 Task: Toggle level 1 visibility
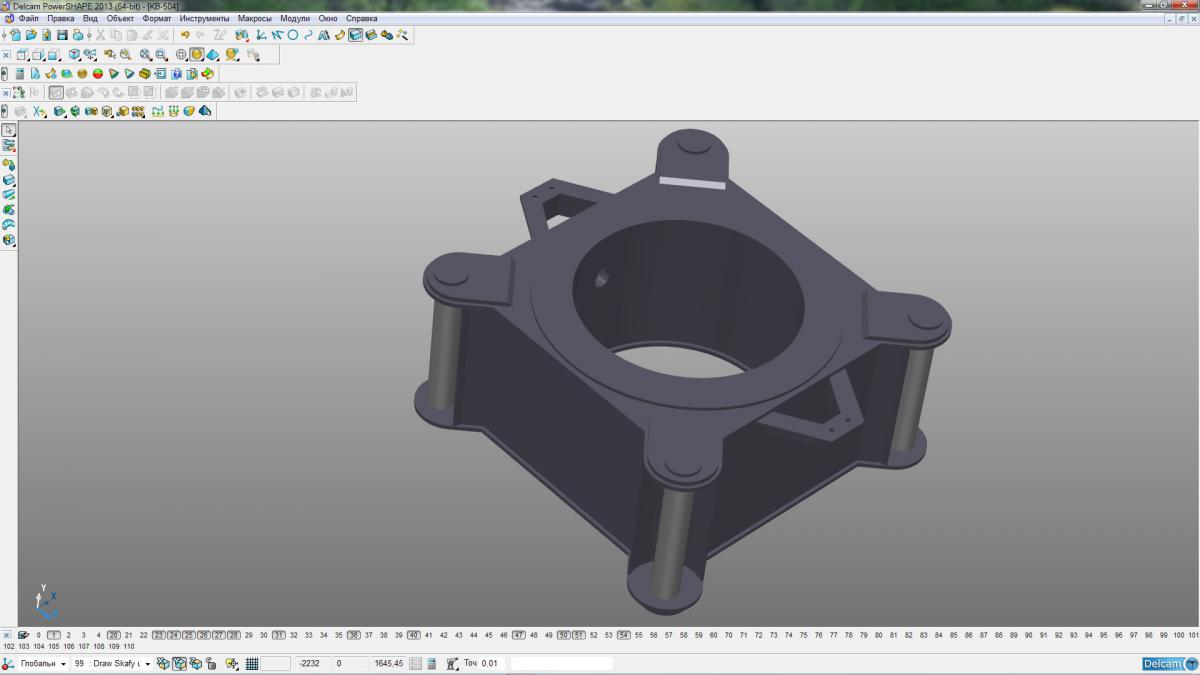point(54,635)
